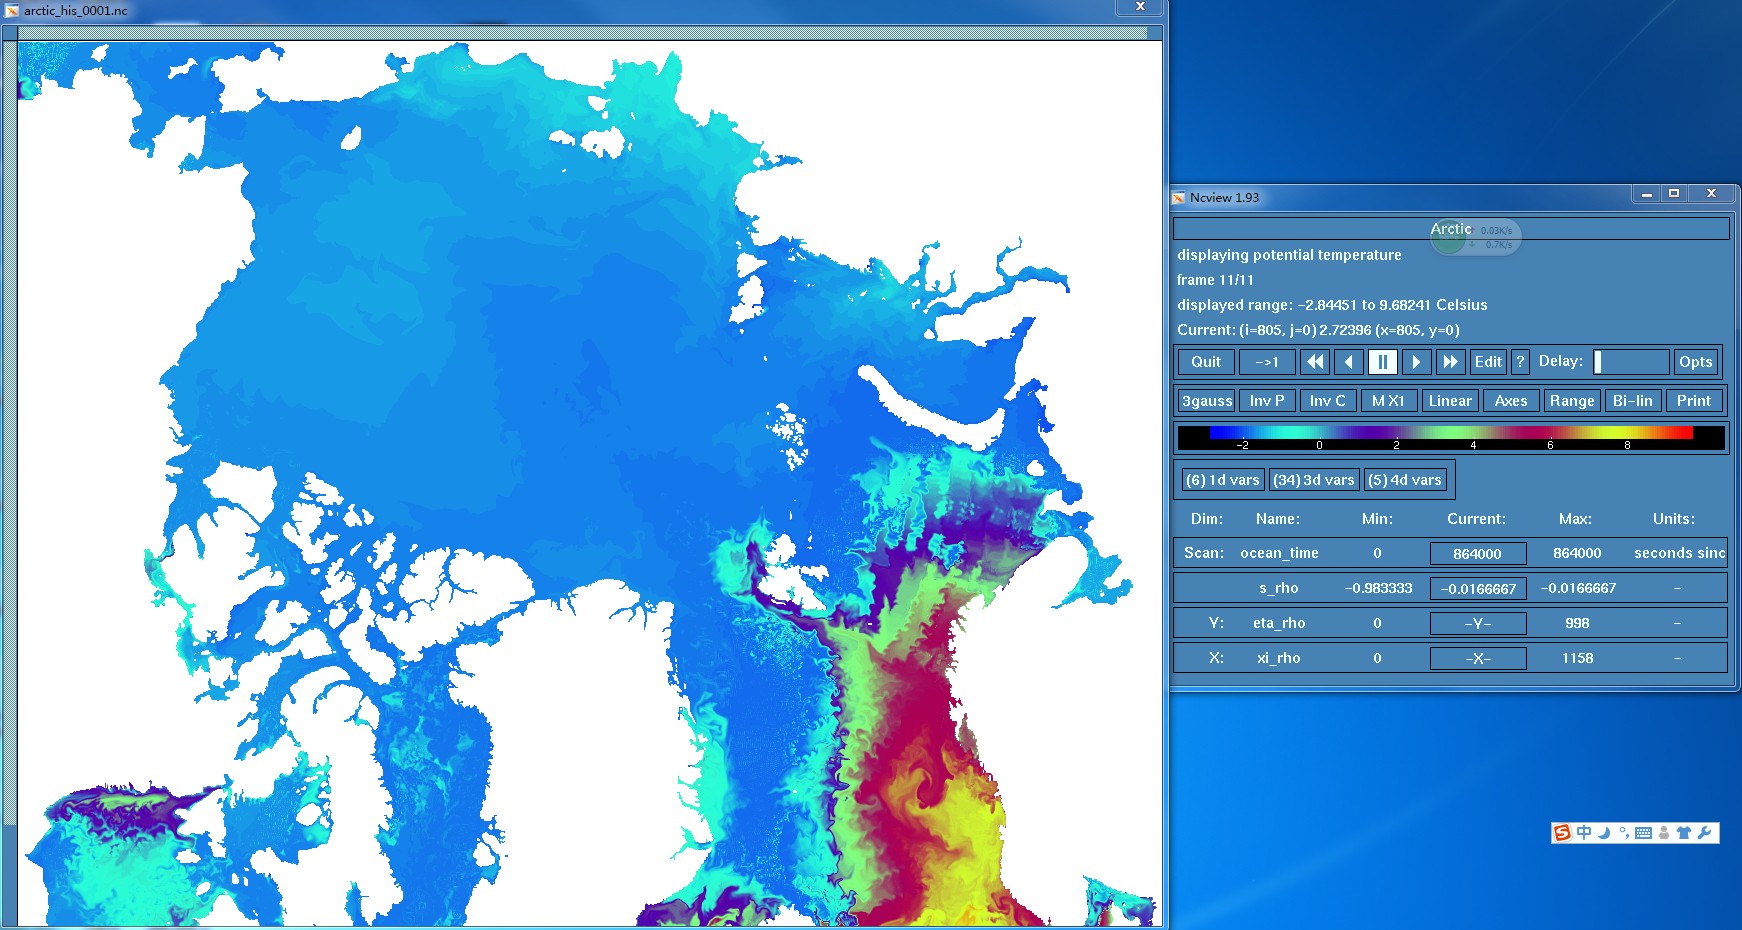
Task: Click the Sogou soft keyboard icon
Action: (x=1643, y=833)
